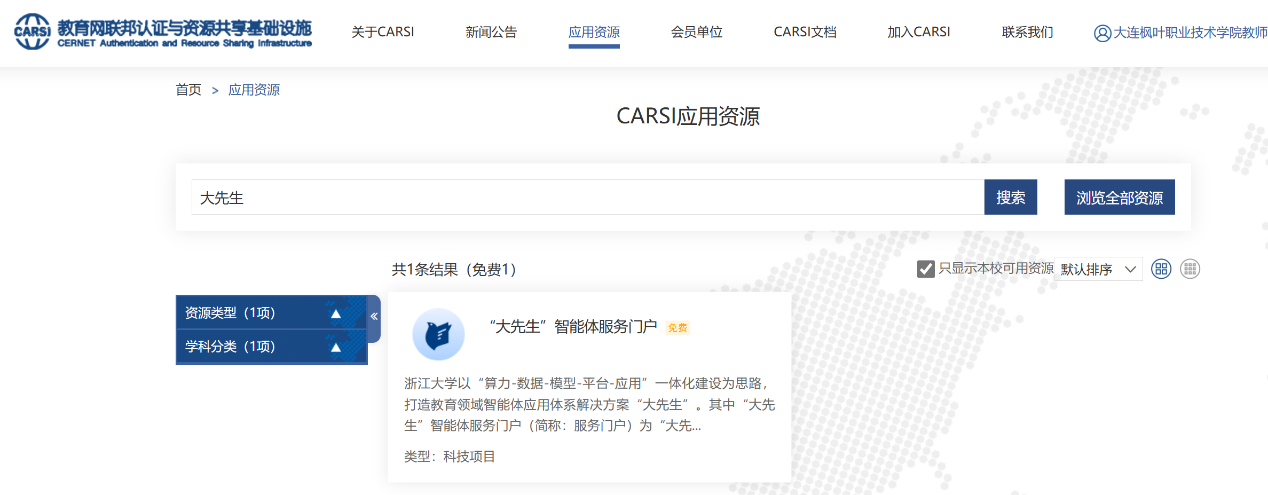
Task: Expand the 学科分类 filter section
Action: tap(336, 347)
